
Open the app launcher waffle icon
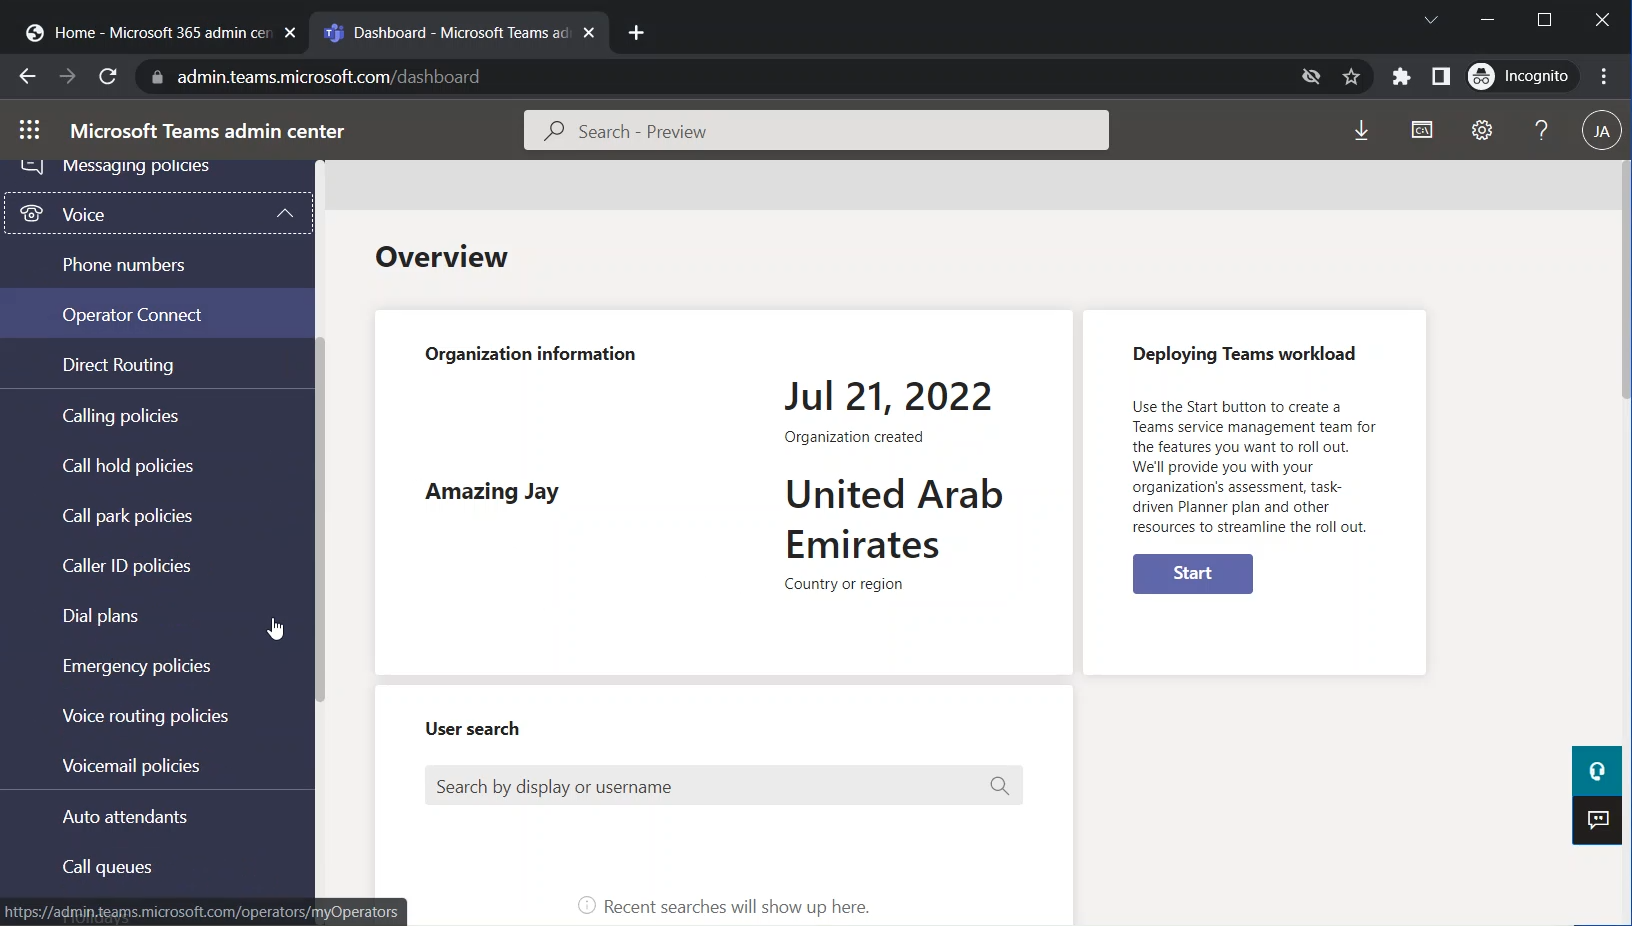(x=29, y=131)
